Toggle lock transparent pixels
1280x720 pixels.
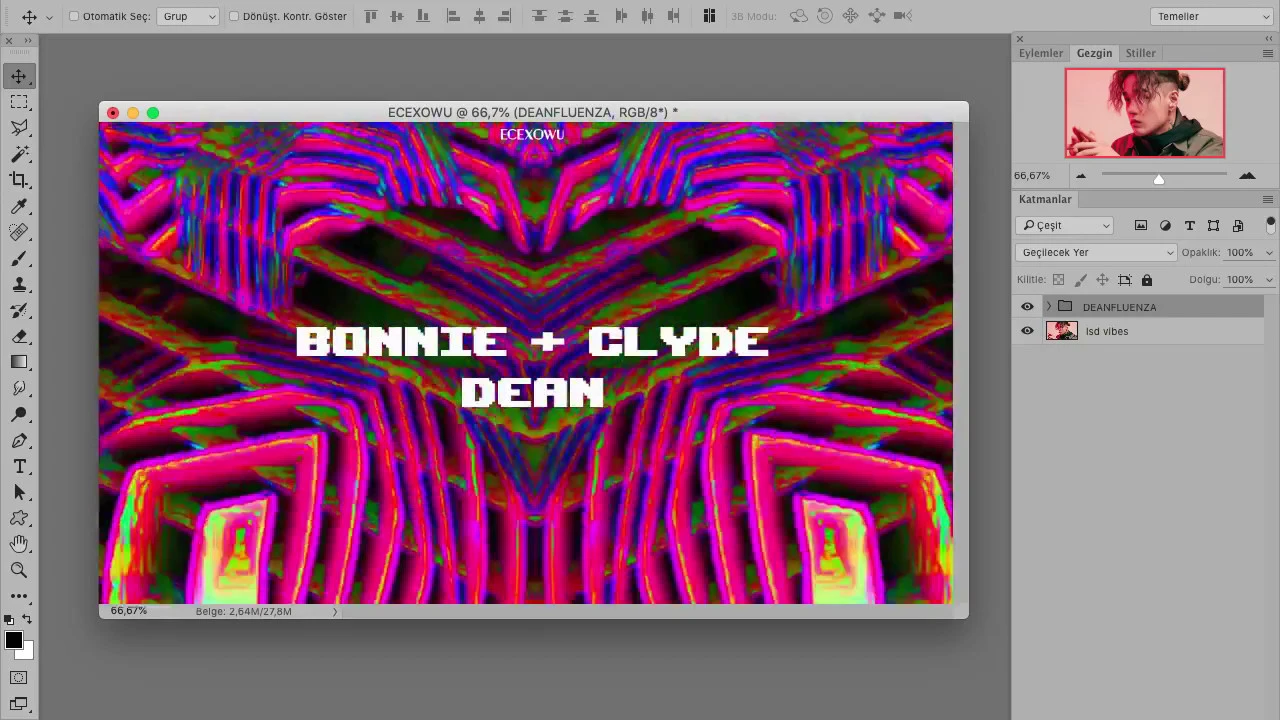(x=1058, y=280)
